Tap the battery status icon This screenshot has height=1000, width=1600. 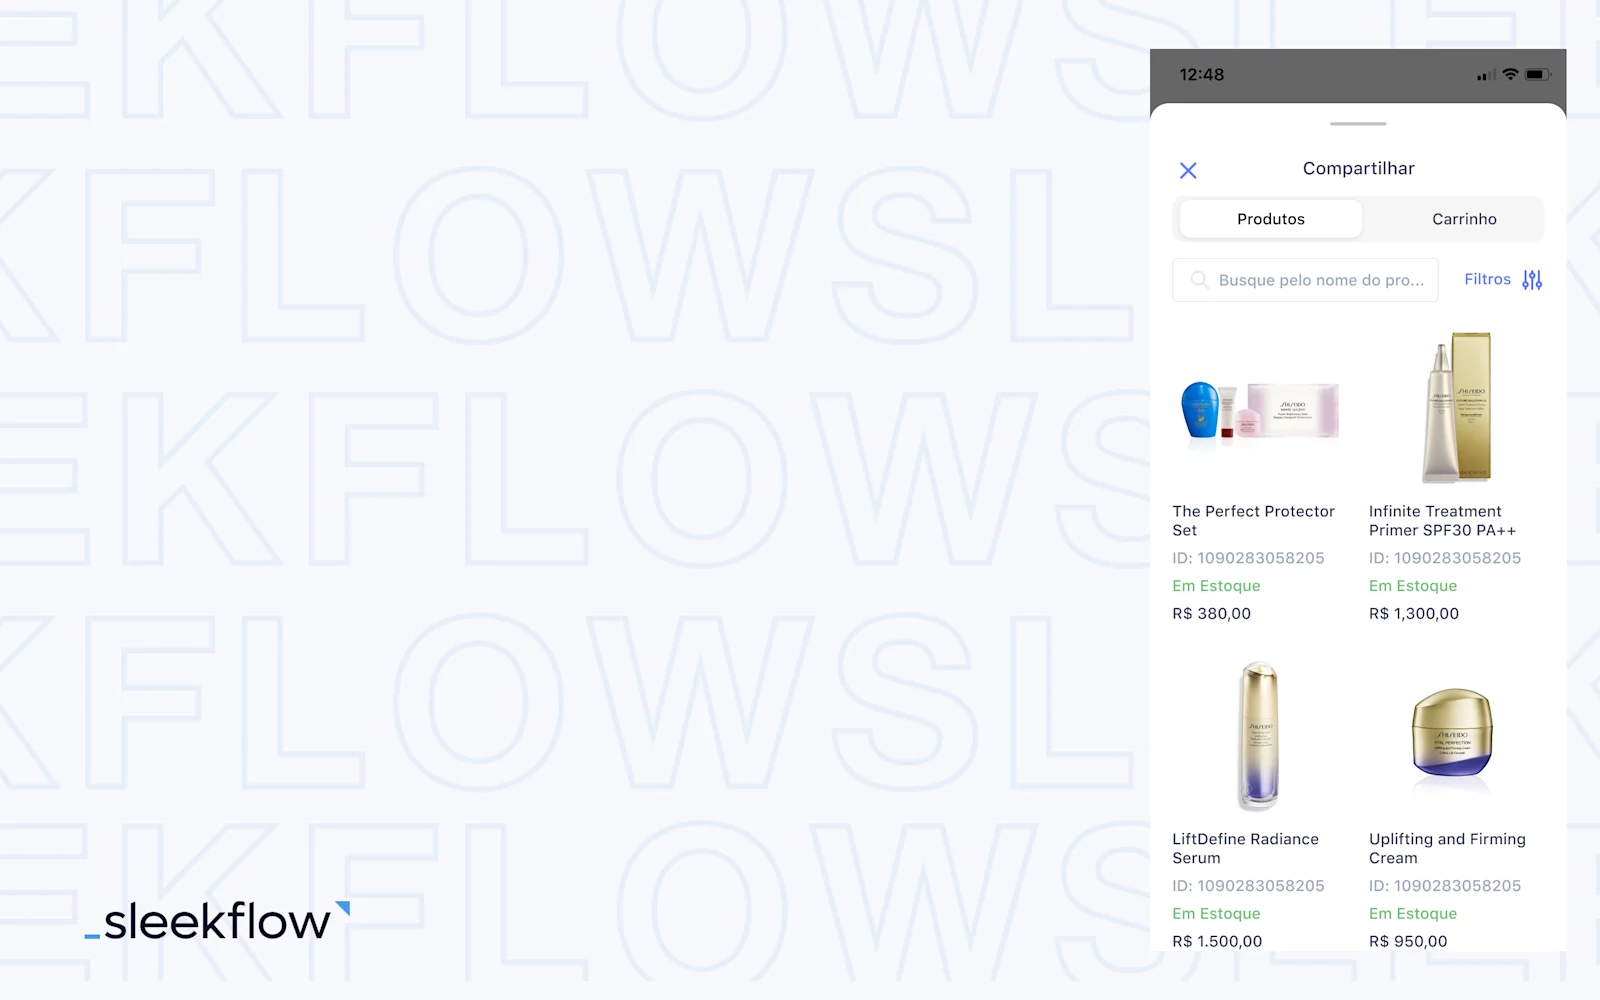[x=1538, y=74]
